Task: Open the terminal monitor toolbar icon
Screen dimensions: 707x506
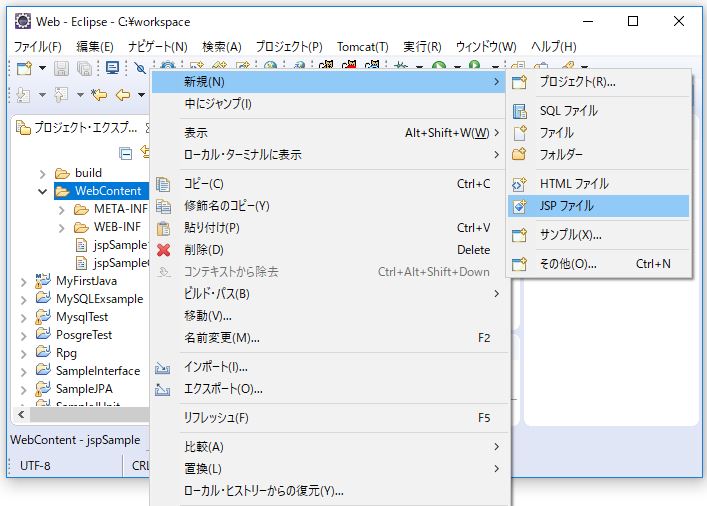Action: point(112,68)
